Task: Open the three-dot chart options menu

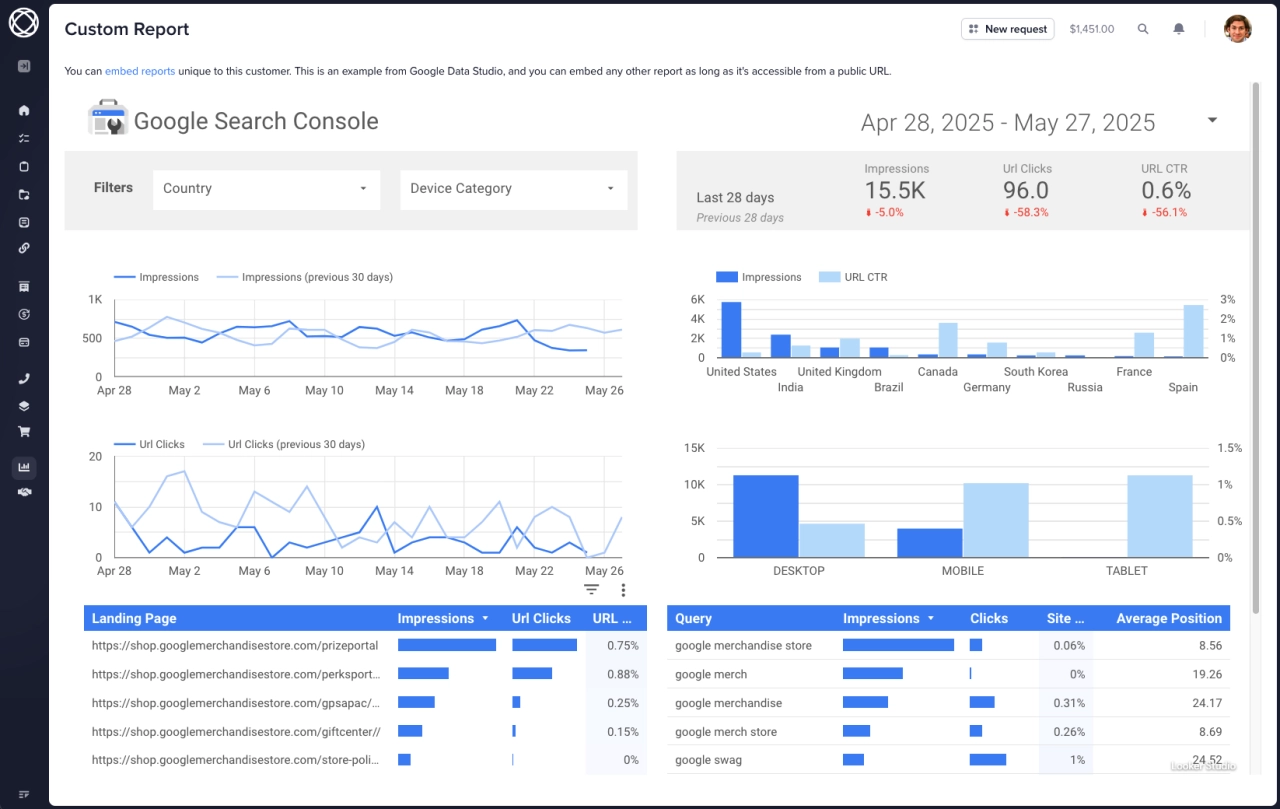Action: coord(623,590)
